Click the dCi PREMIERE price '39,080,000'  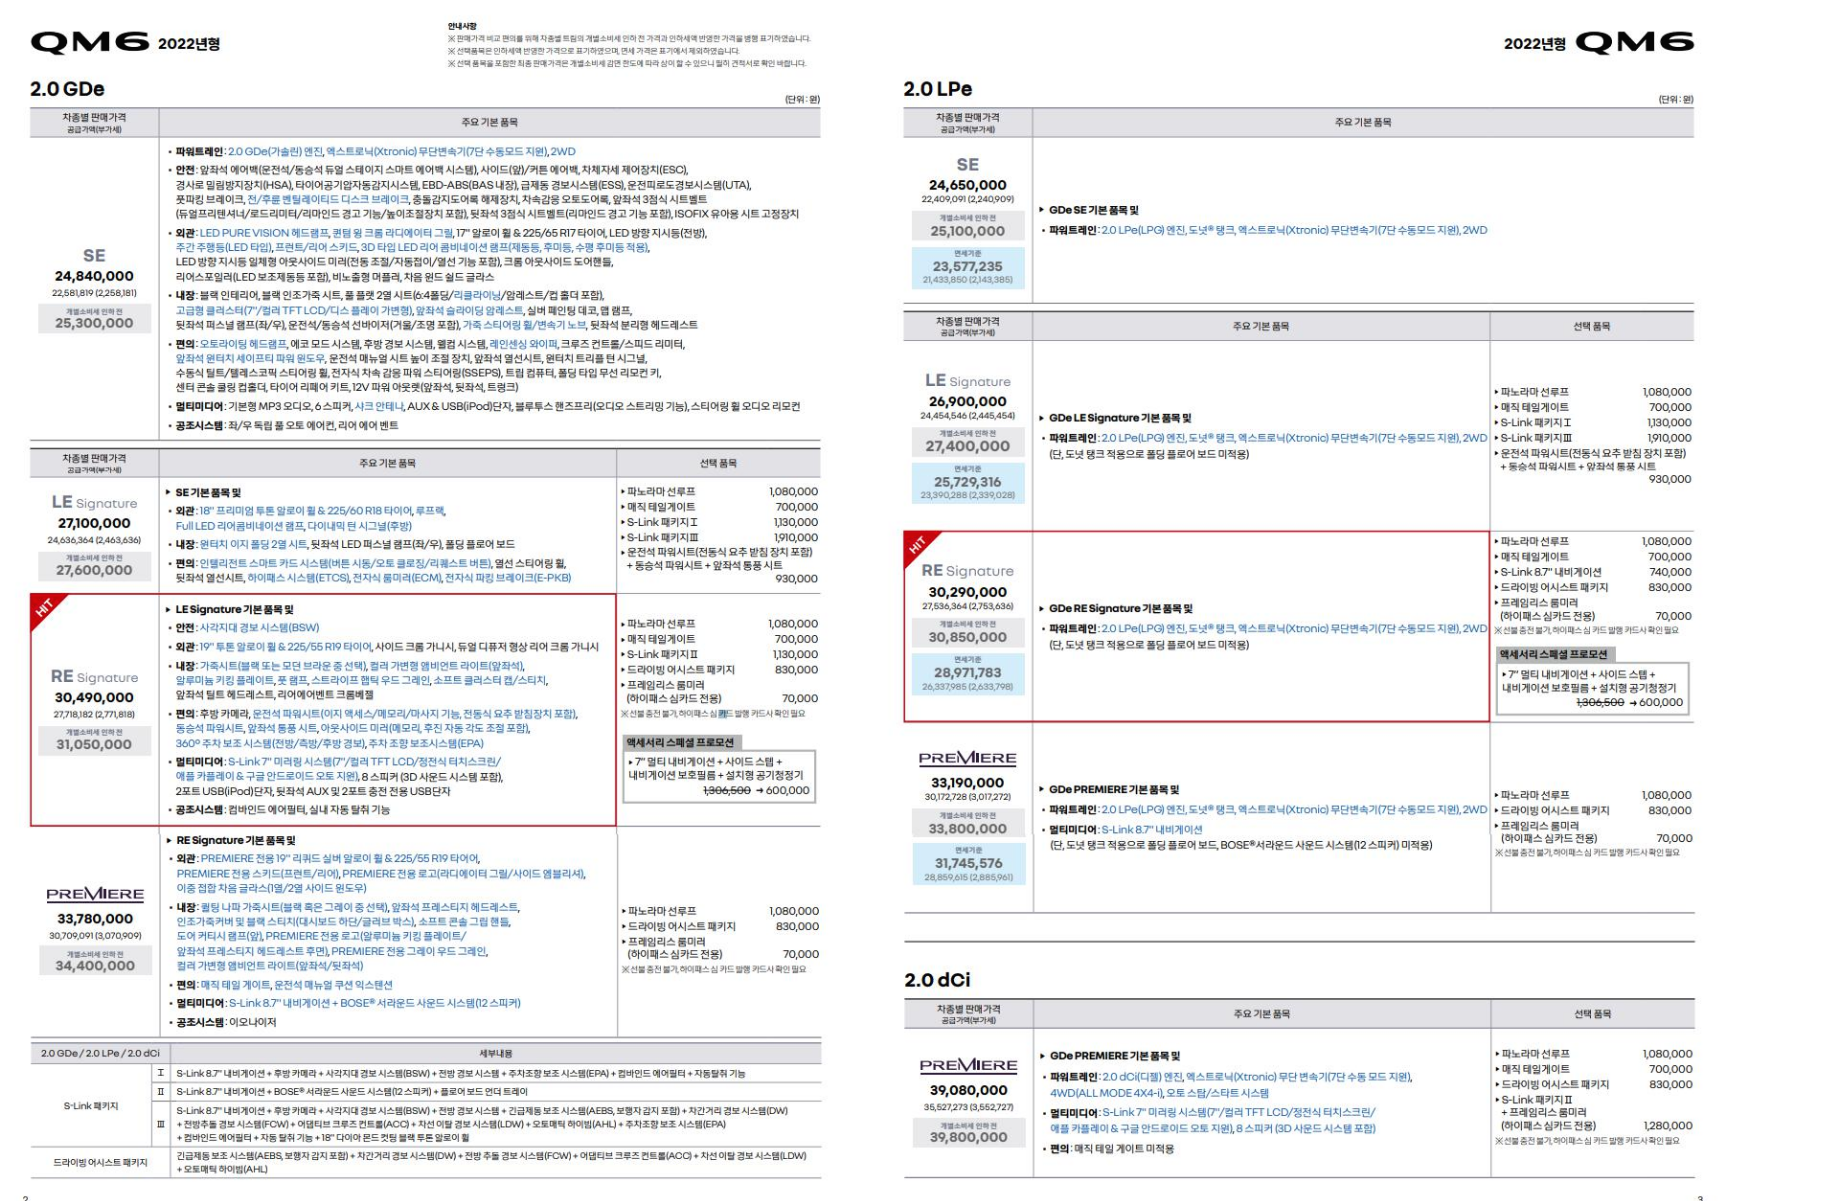[968, 1091]
